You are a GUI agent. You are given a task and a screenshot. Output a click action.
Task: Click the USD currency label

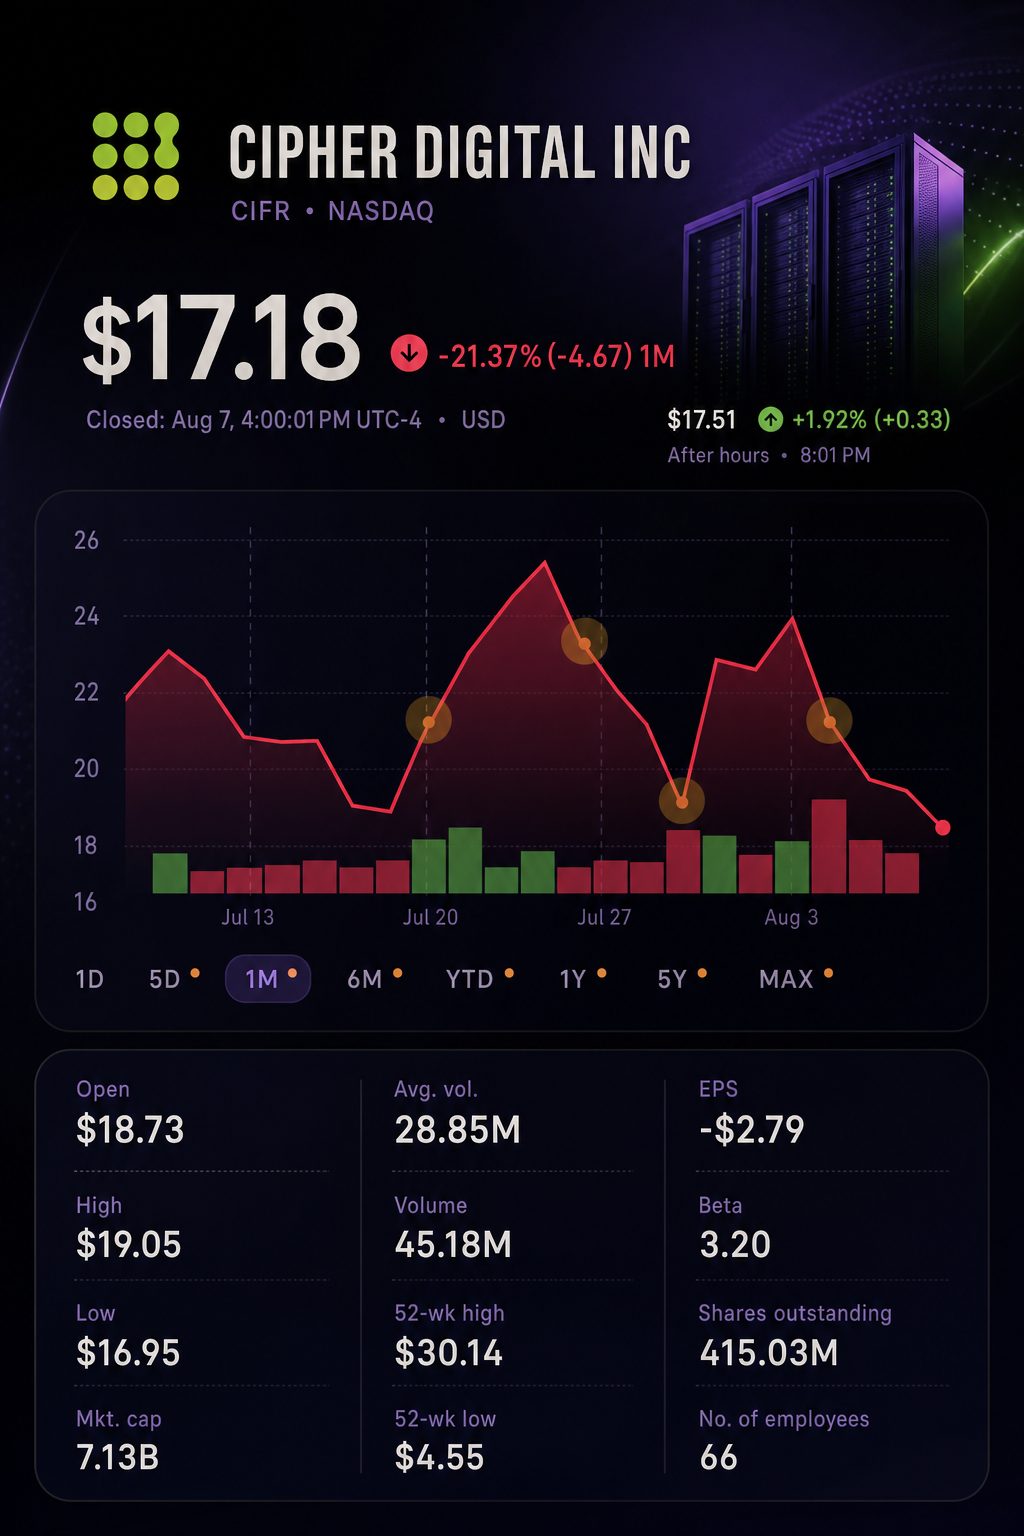(x=483, y=420)
